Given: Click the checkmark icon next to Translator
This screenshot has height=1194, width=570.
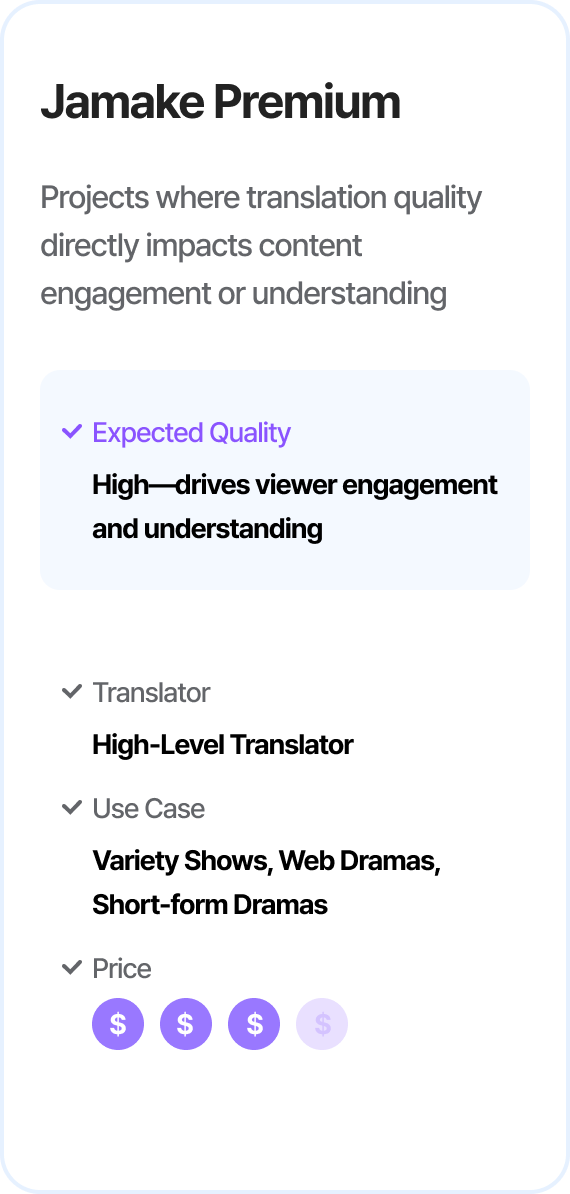Looking at the screenshot, I should point(72,692).
